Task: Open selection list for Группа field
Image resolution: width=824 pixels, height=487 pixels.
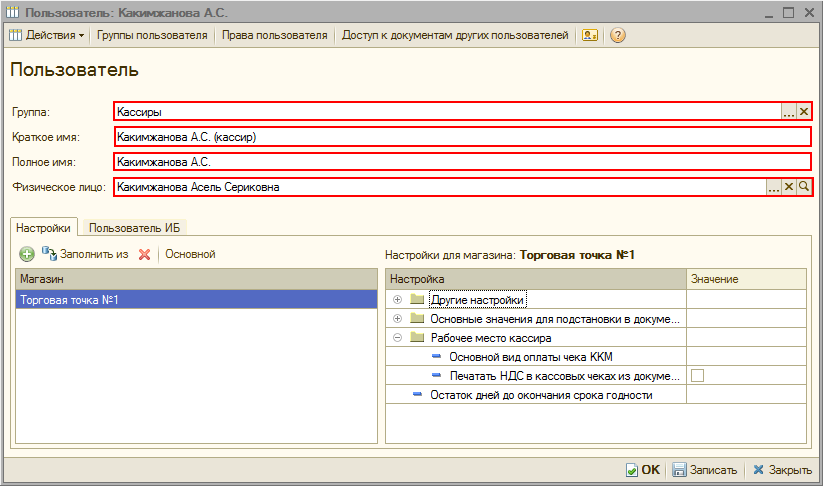Action: (788, 112)
